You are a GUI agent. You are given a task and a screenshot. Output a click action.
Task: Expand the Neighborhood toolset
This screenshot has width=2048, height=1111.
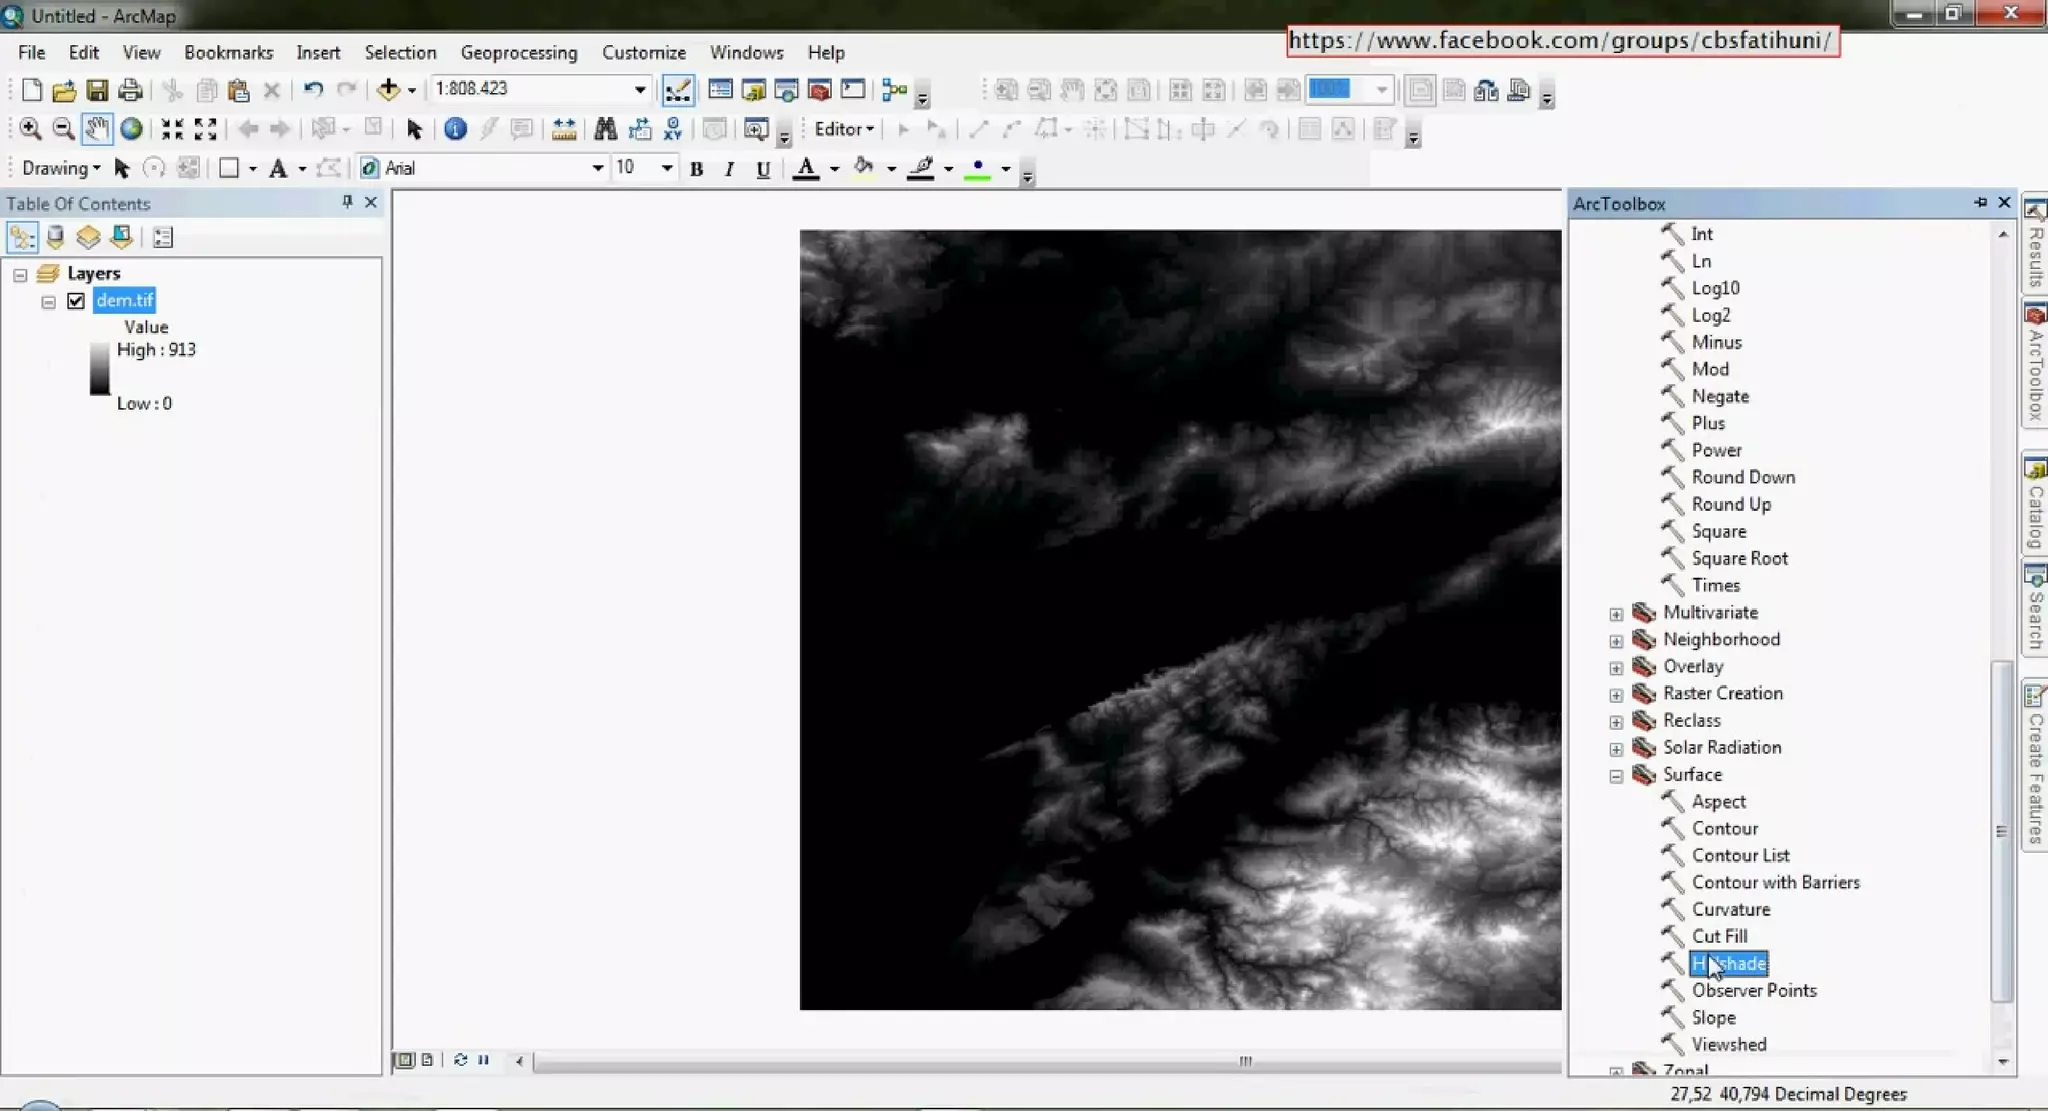pos(1616,640)
